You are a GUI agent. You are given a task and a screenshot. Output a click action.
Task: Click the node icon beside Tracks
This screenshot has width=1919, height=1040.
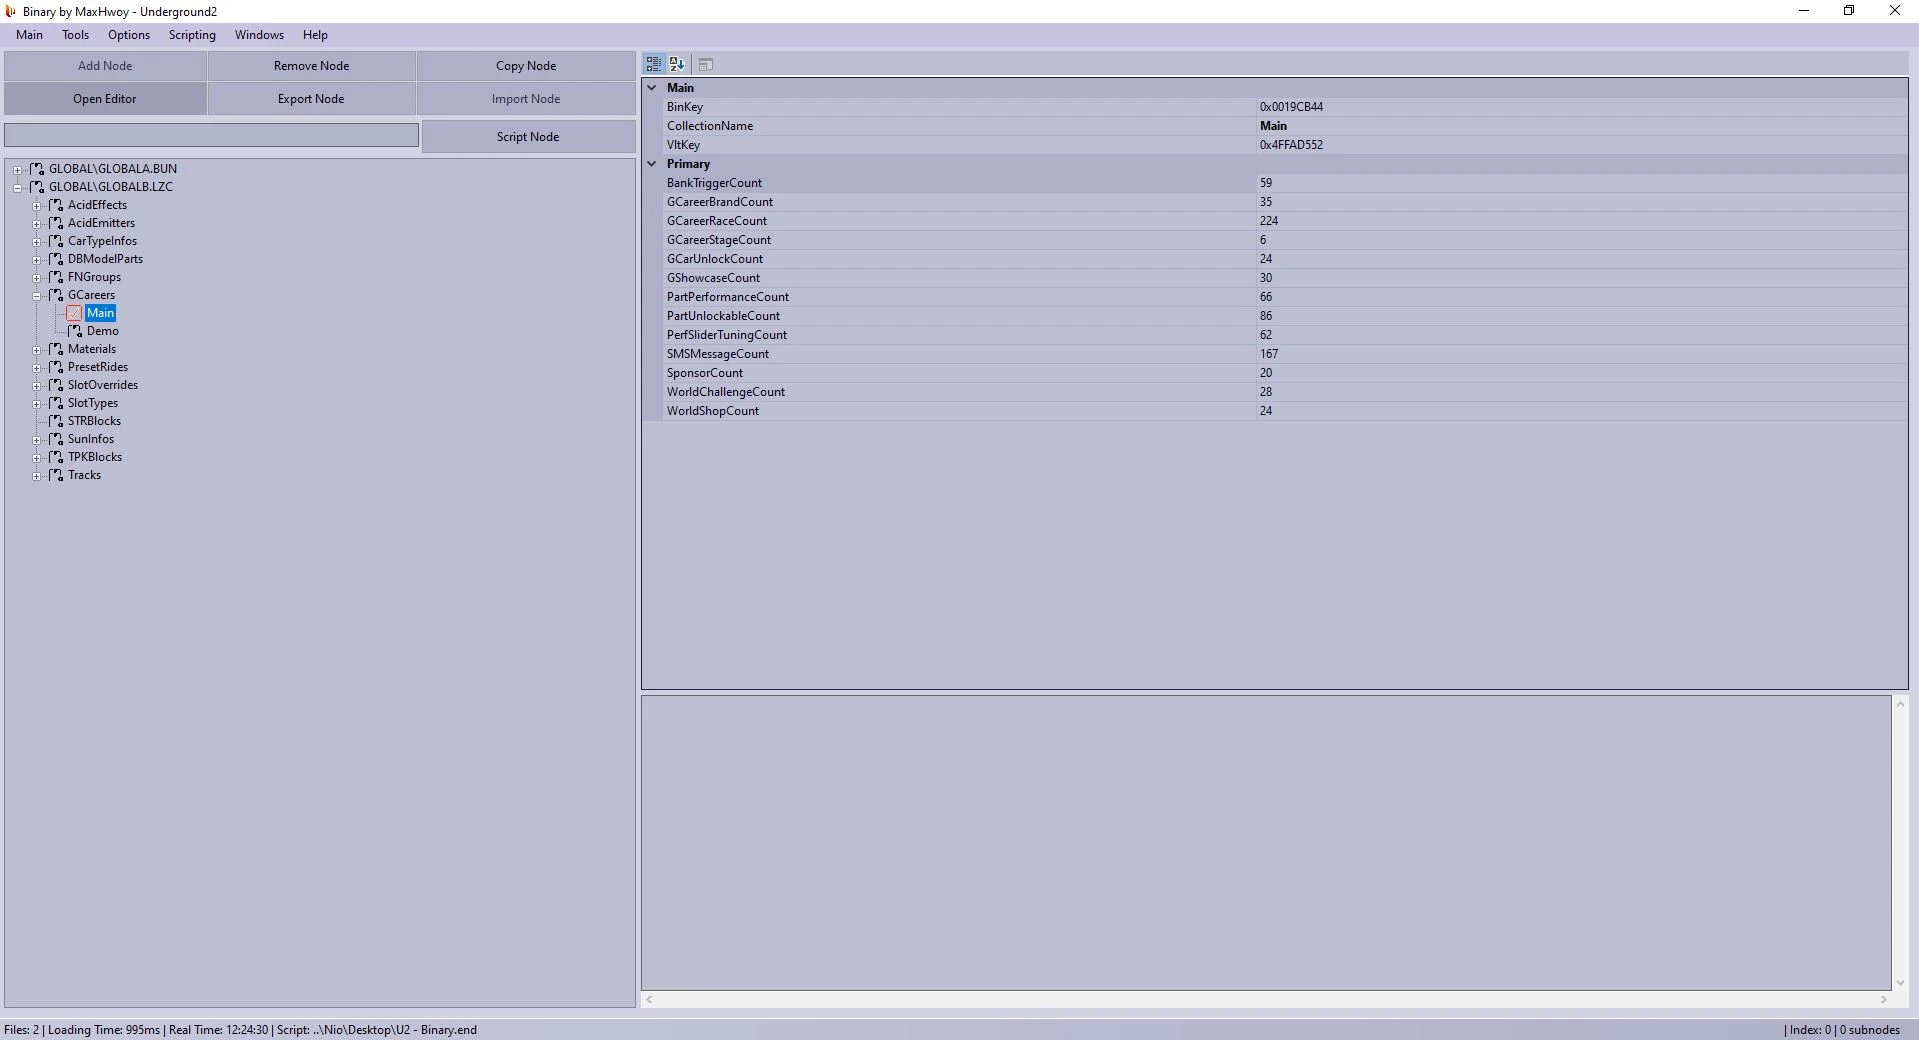tap(56, 475)
